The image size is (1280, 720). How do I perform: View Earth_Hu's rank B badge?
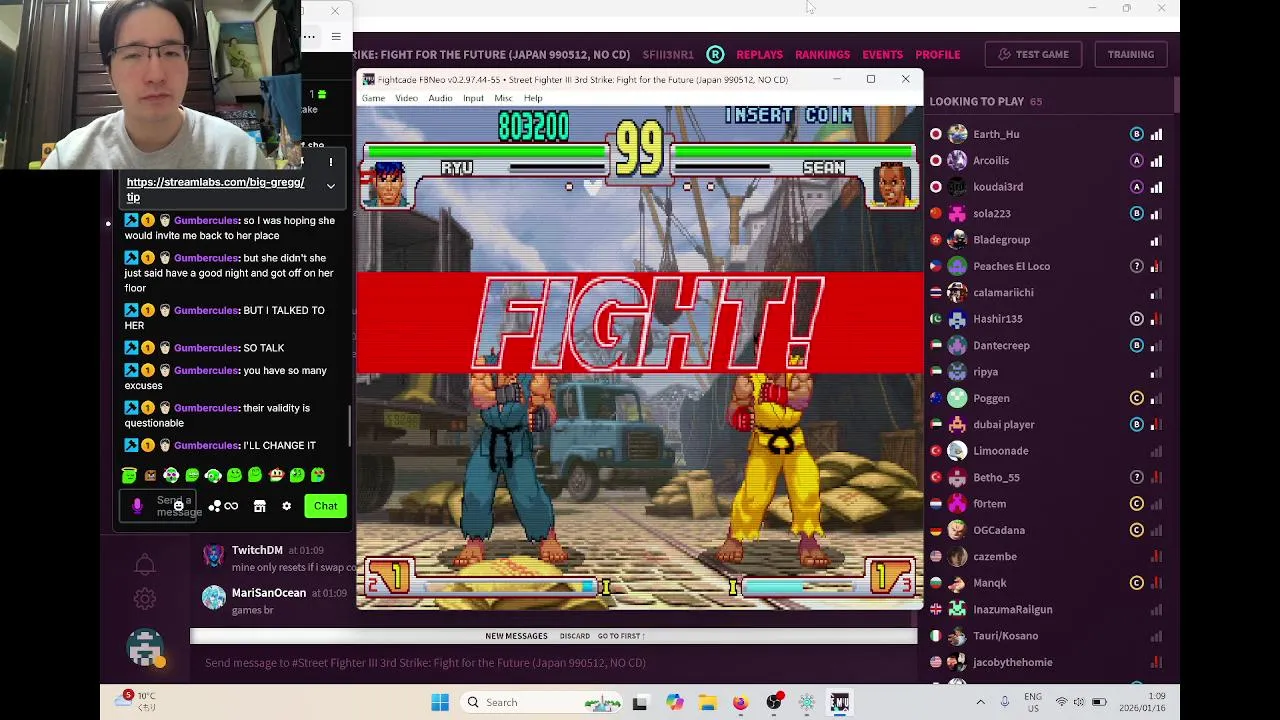click(1136, 134)
